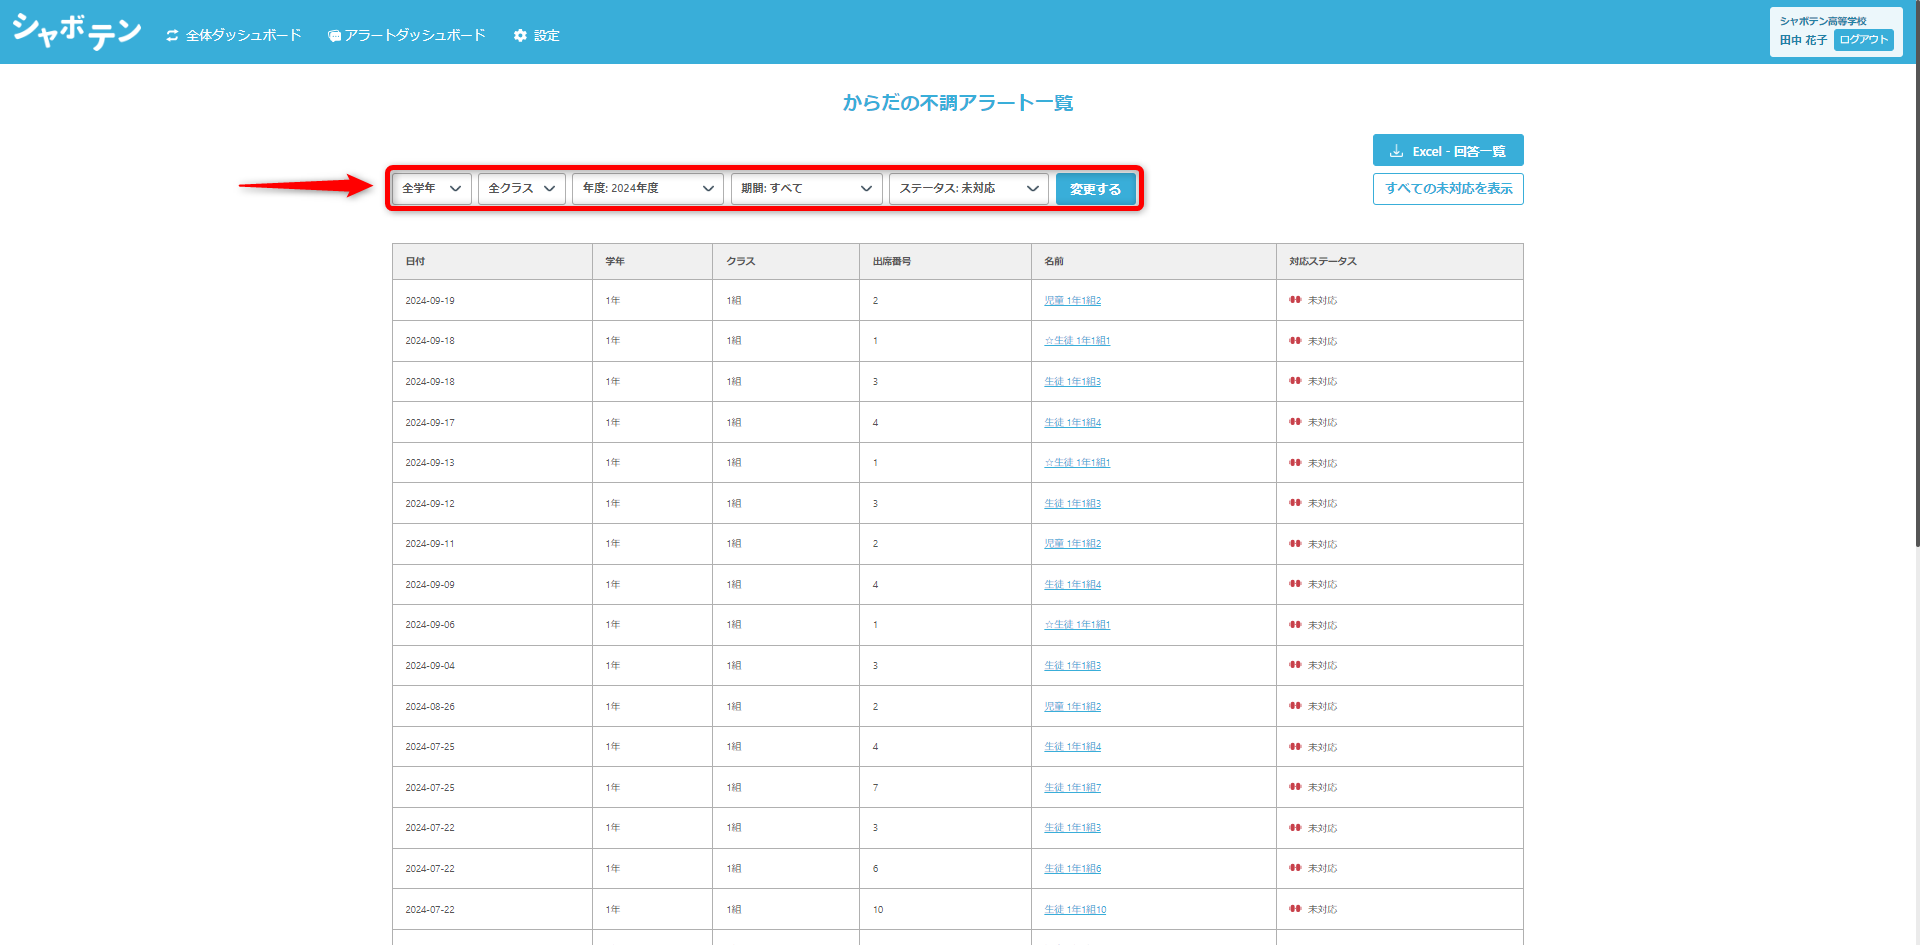Image resolution: width=1920 pixels, height=945 pixels.
Task: Open the 年度: 2024年度 dropdown
Action: 648,188
